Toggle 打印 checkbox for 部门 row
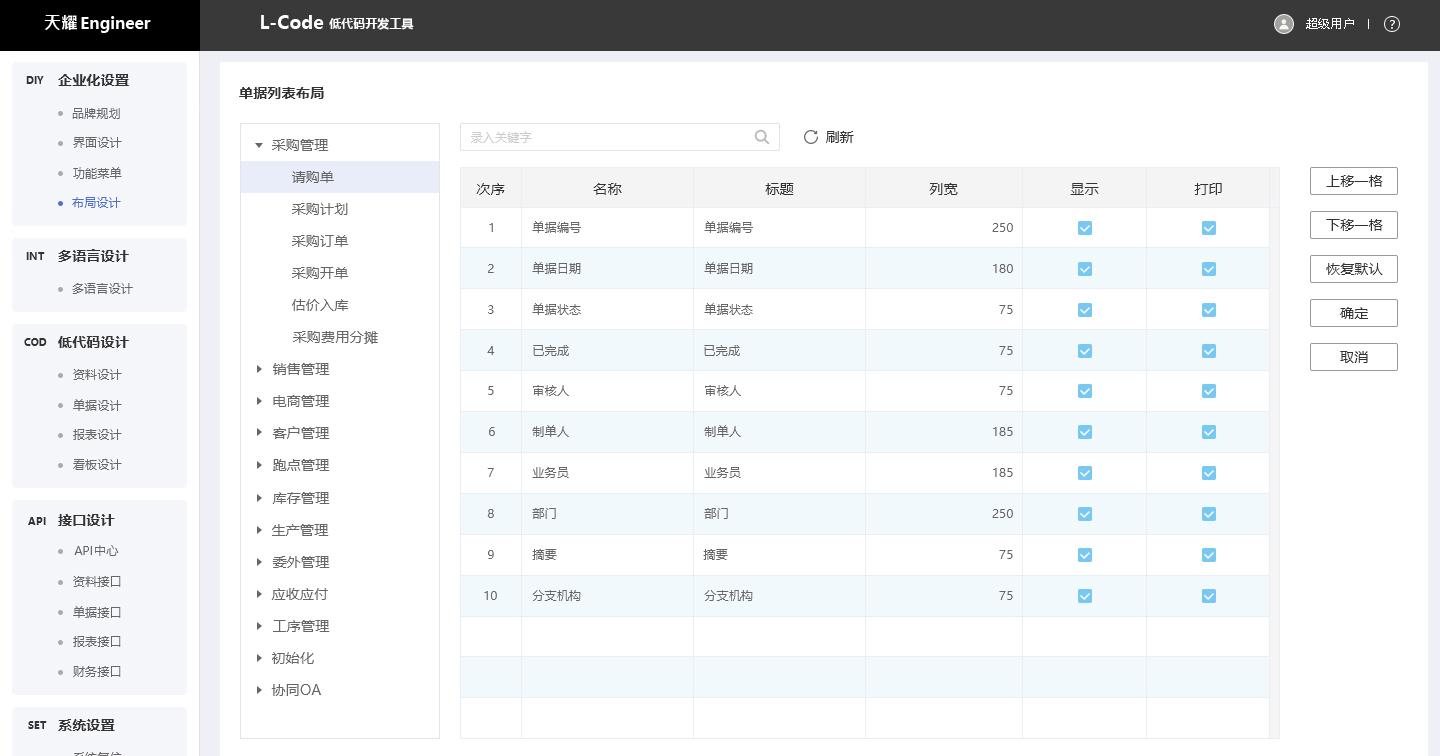The width and height of the screenshot is (1440, 756). click(1209, 514)
